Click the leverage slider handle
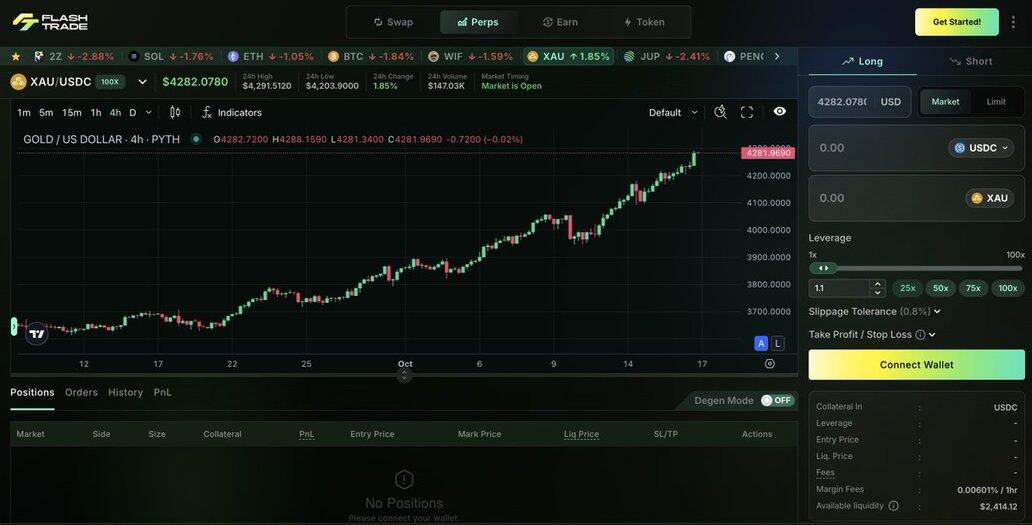 823,268
